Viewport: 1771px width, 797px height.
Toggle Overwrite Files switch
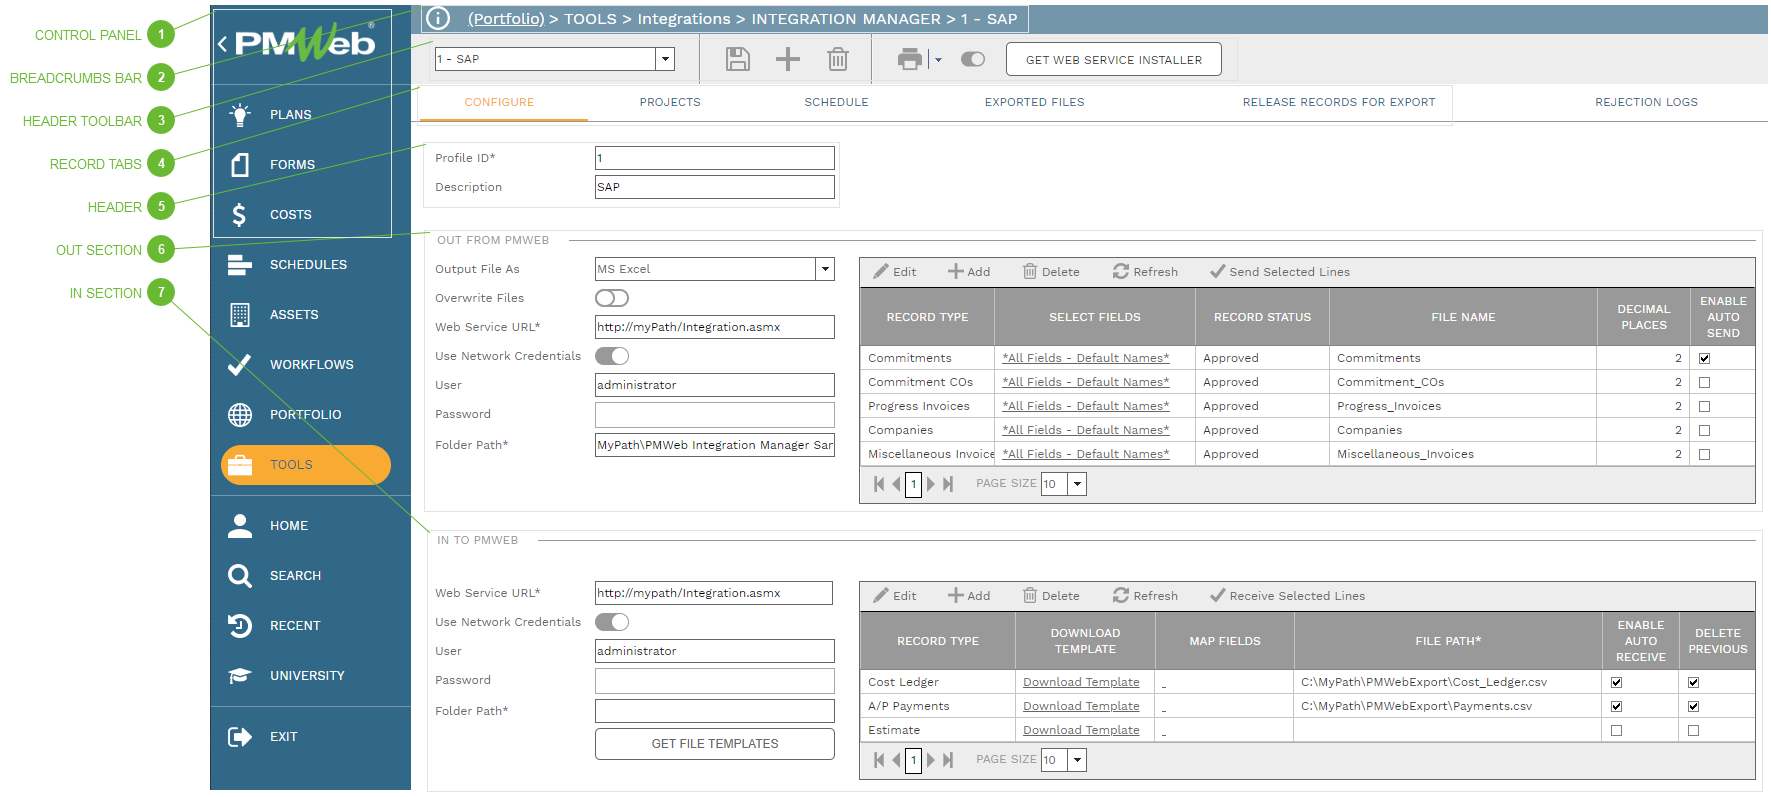pyautogui.click(x=612, y=298)
